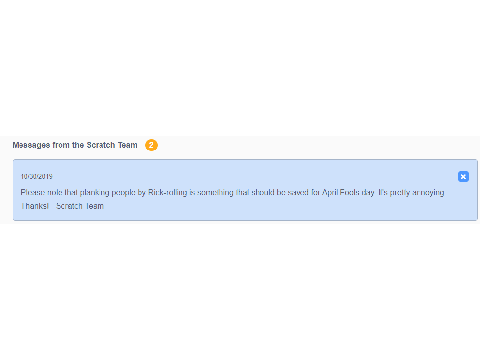Click the word something in the message
This screenshot has width=480, height=360.
tap(215, 192)
